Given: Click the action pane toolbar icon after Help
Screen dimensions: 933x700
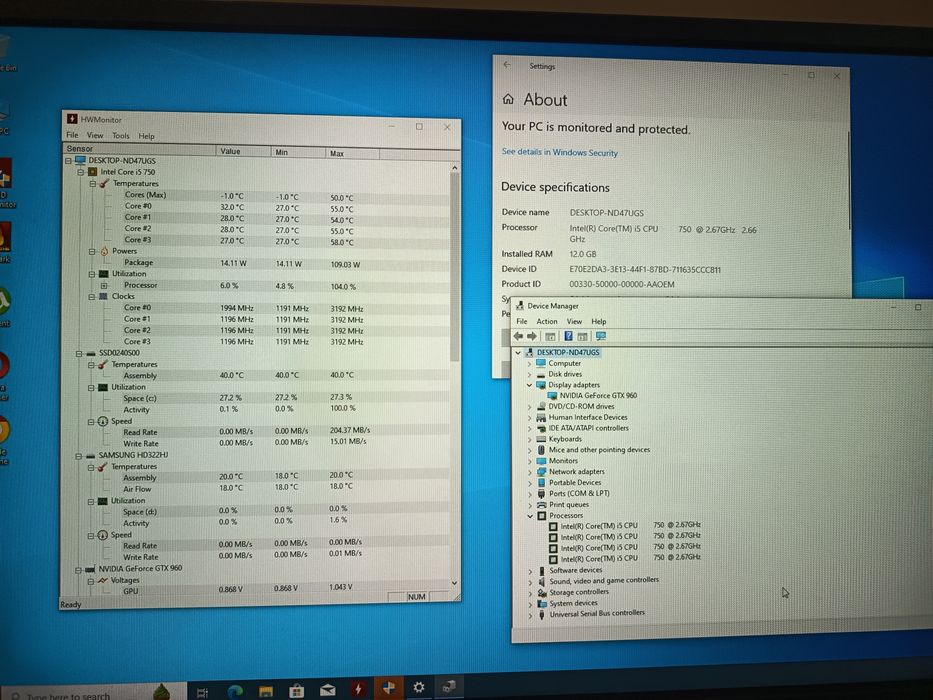Looking at the screenshot, I should click(583, 336).
